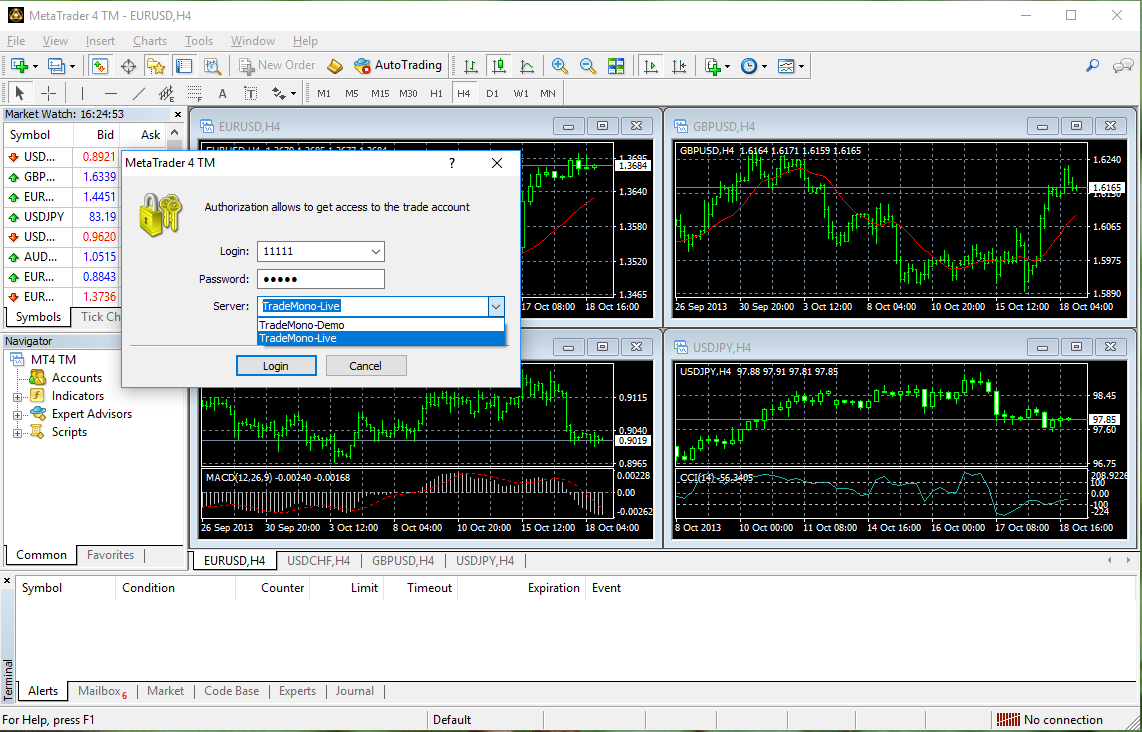
Task: Open the New Chart toolbar icon
Action: coord(19,66)
